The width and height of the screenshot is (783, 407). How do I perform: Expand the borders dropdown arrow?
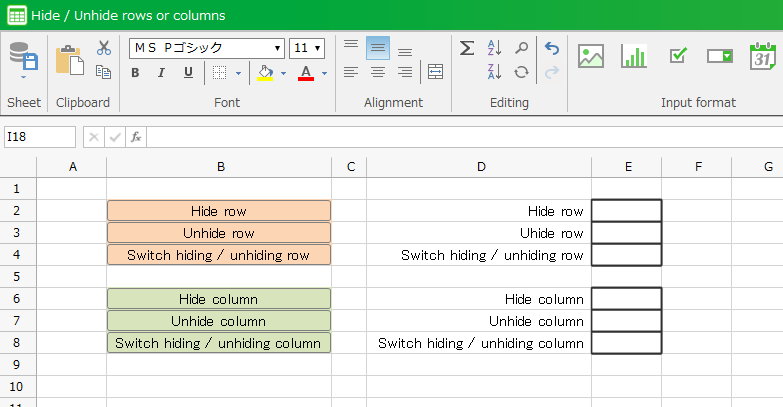(x=238, y=73)
